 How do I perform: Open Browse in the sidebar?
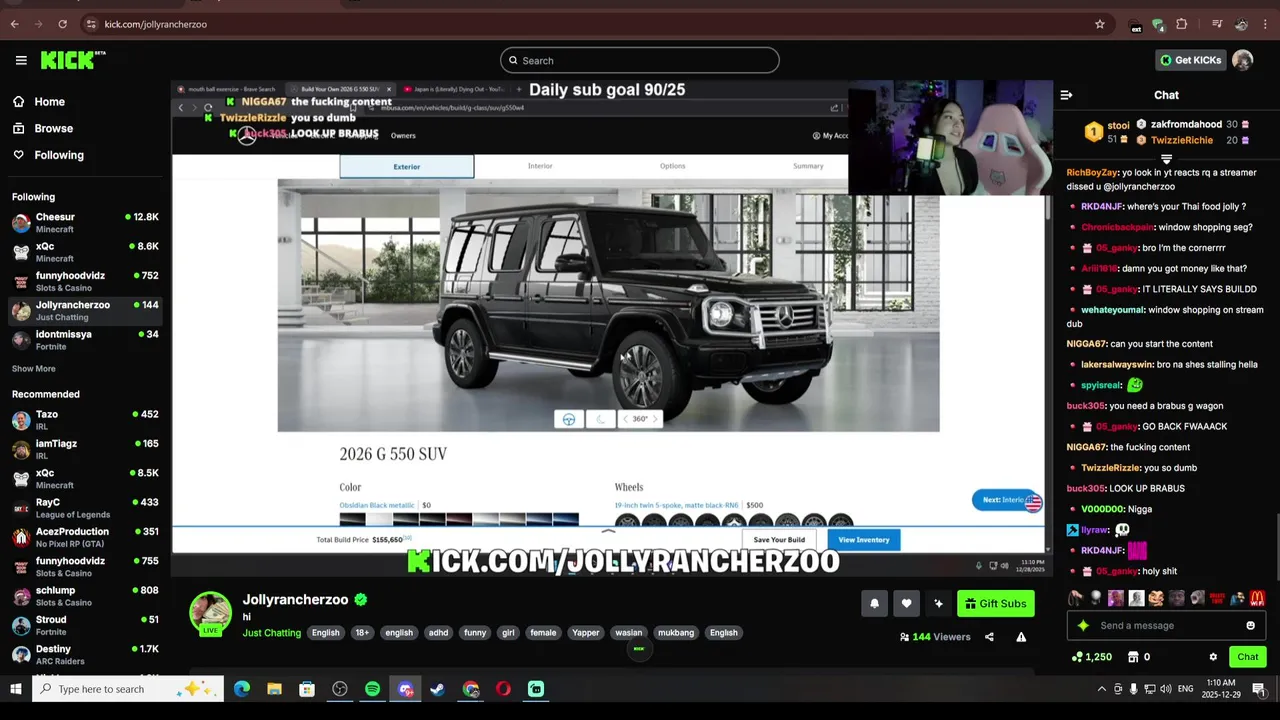click(53, 128)
